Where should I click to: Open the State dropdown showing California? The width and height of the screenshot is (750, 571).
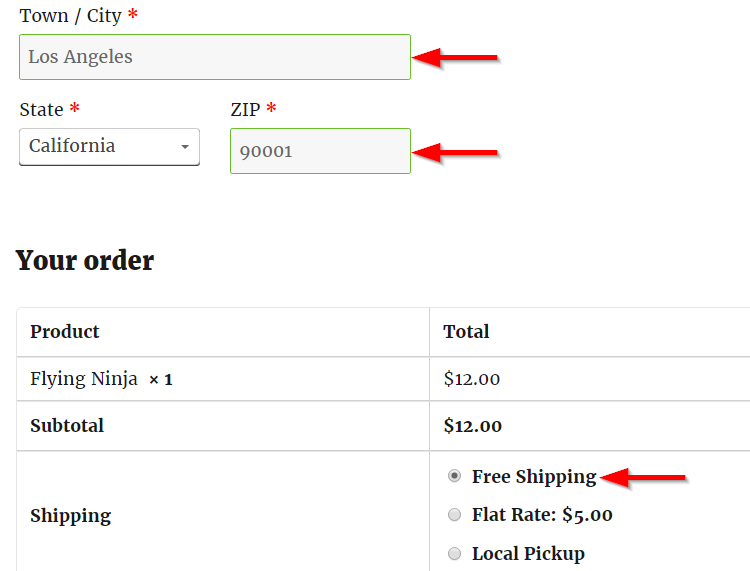click(109, 146)
